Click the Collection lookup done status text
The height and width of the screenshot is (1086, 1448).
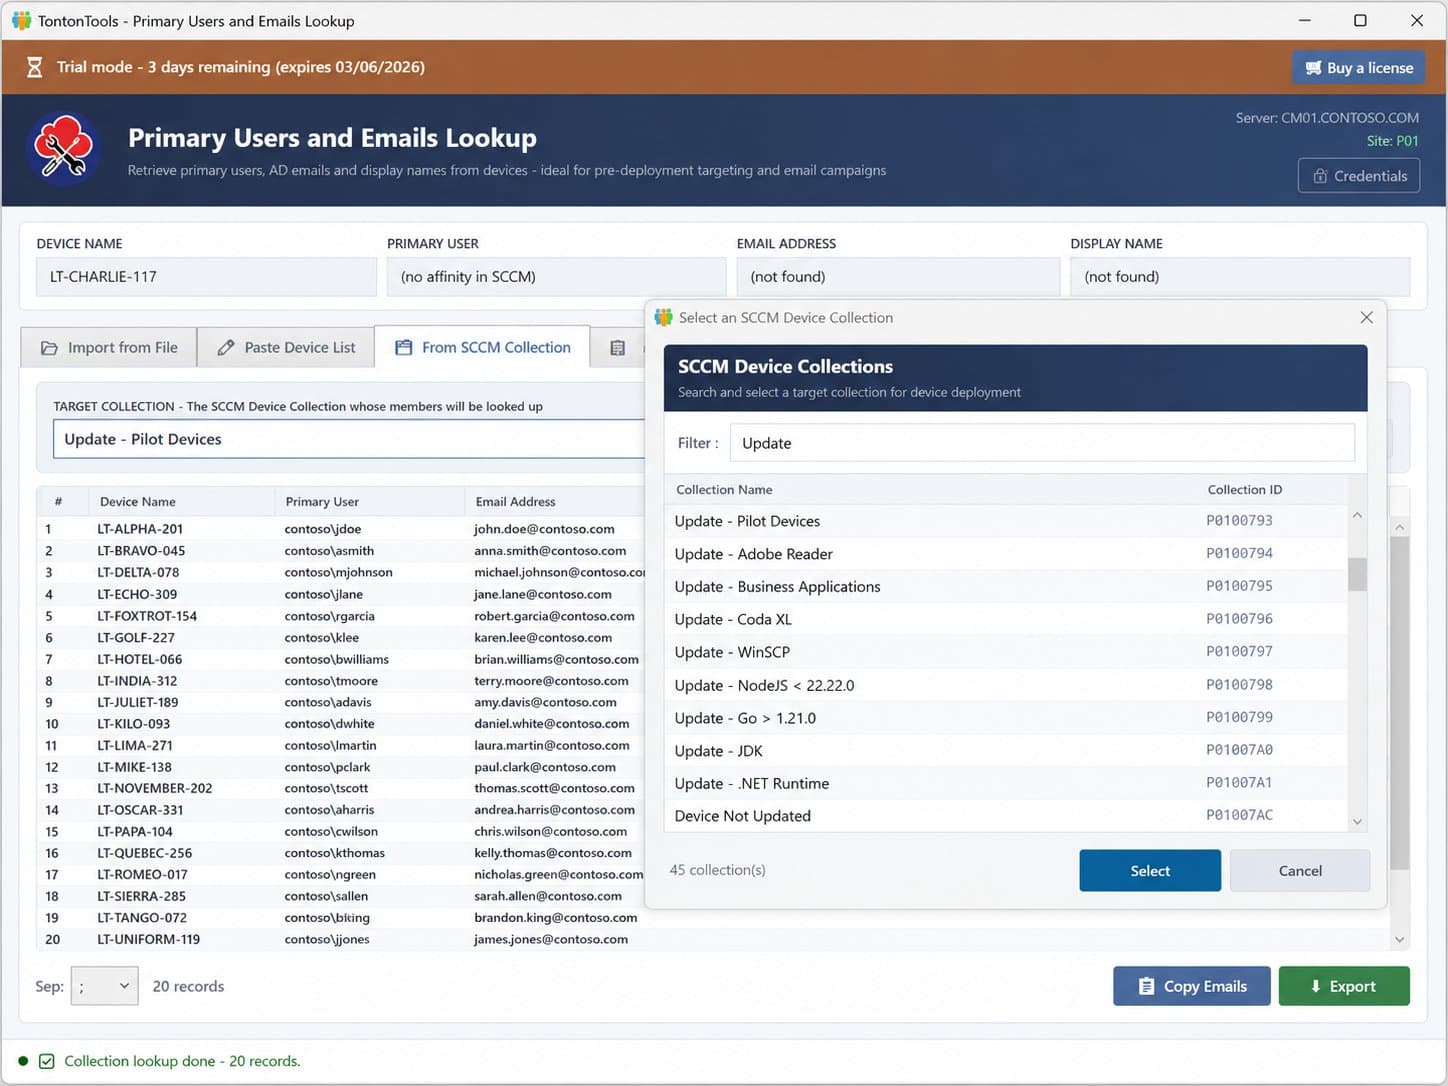click(x=182, y=1061)
